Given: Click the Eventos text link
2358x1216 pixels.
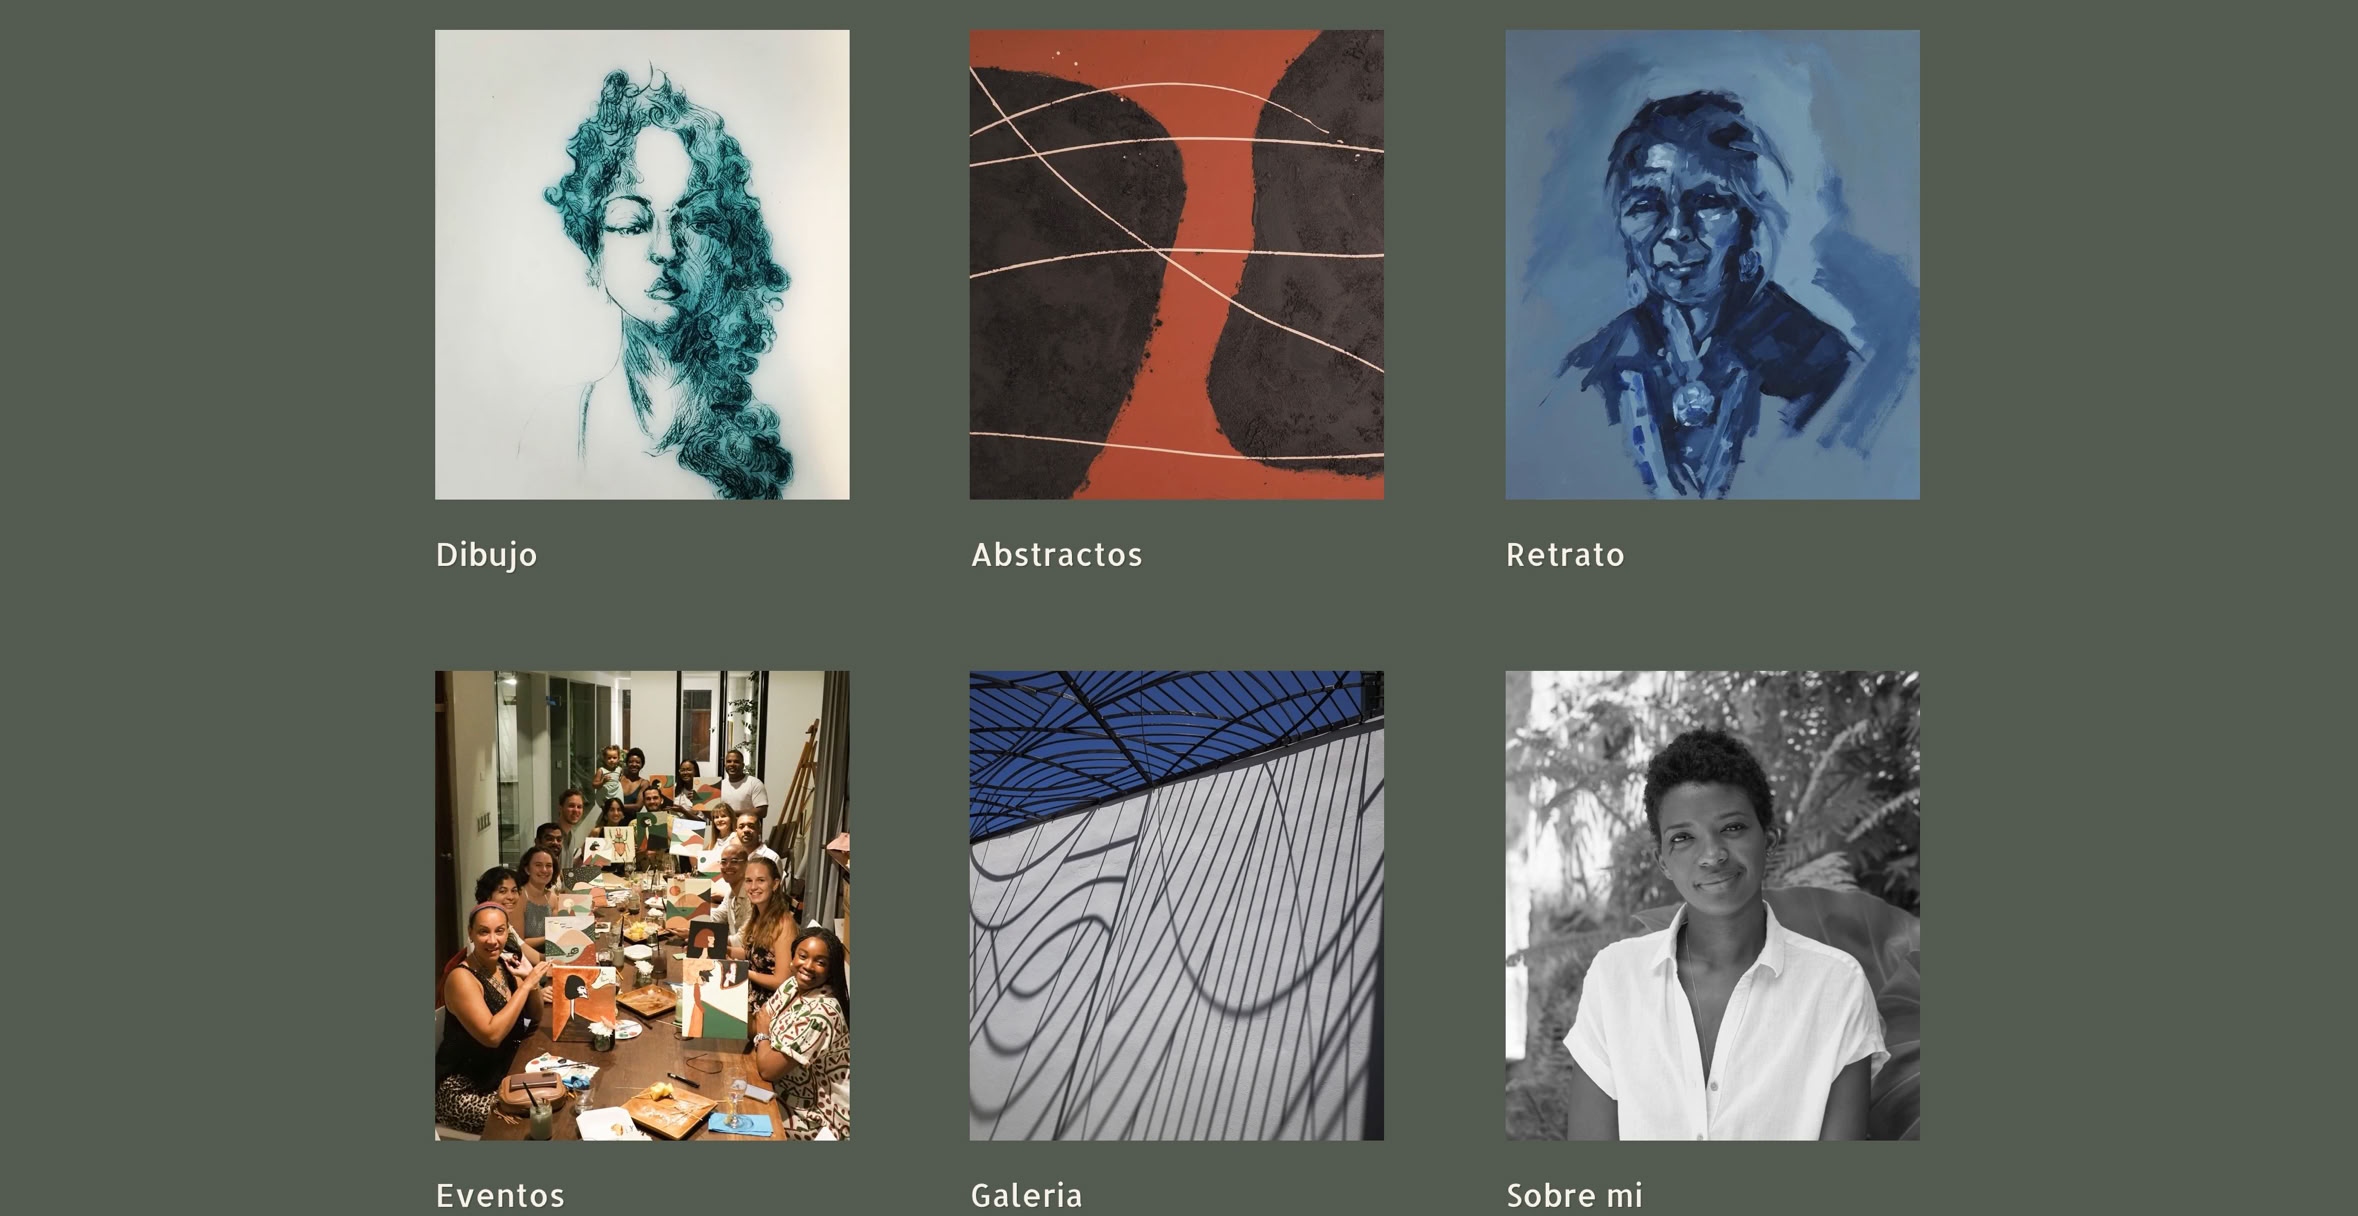Looking at the screenshot, I should [x=501, y=1195].
